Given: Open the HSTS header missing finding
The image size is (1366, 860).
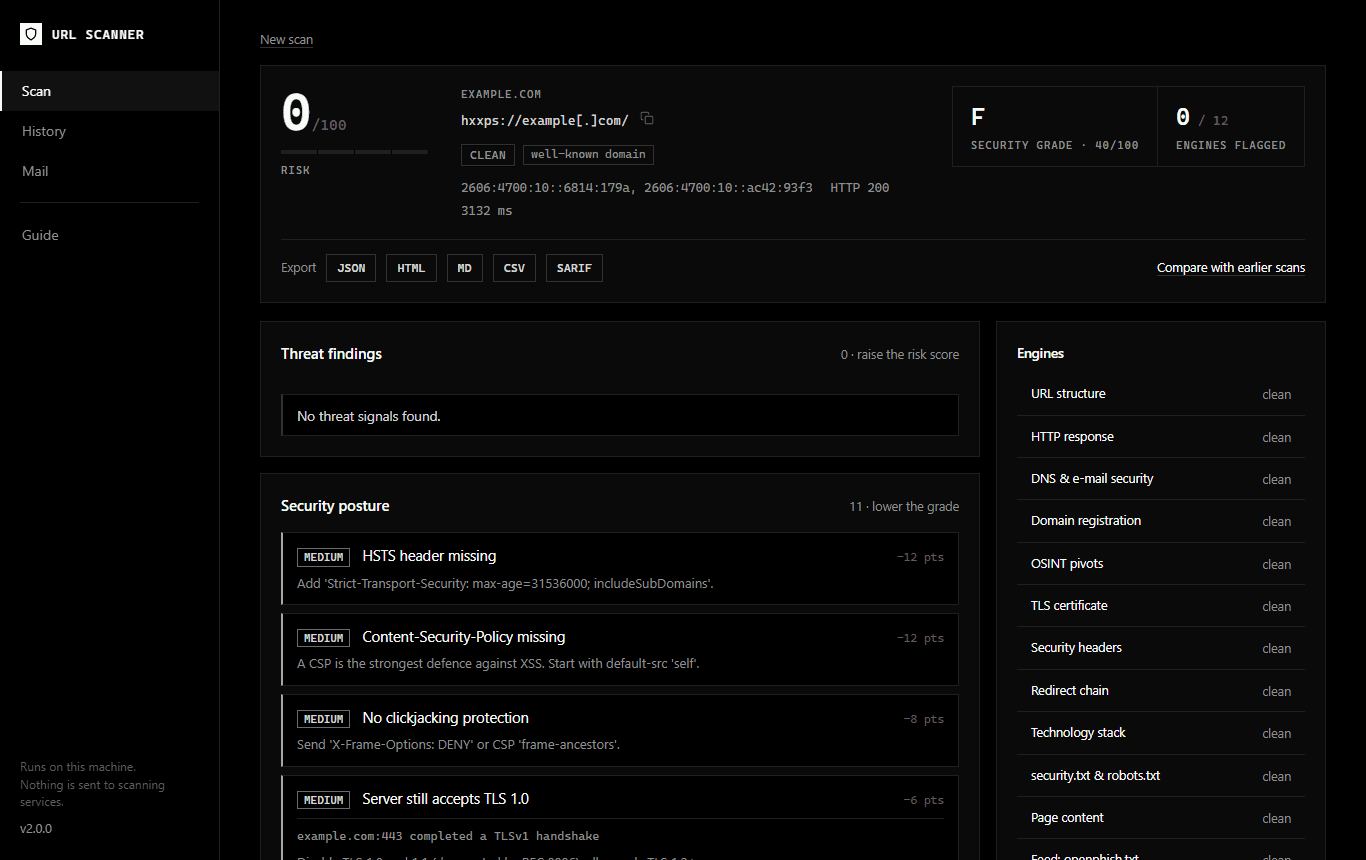Looking at the screenshot, I should click(620, 569).
